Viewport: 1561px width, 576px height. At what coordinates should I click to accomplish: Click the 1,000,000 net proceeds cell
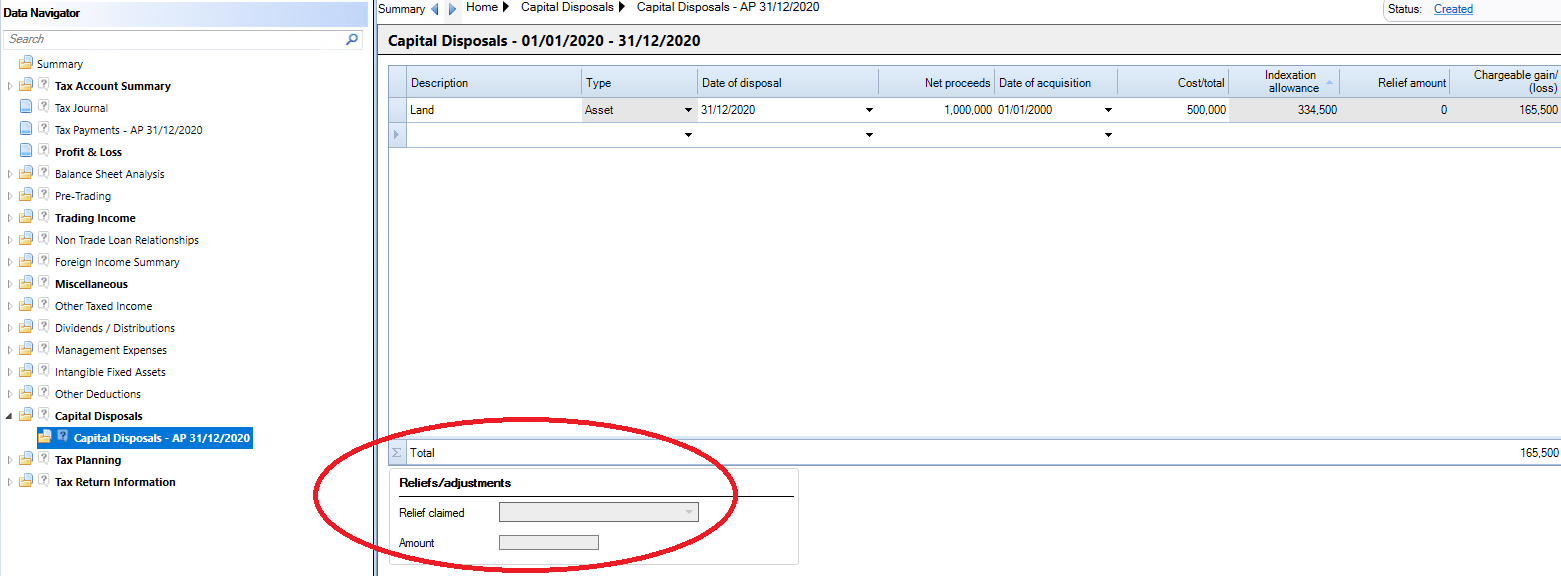tap(937, 110)
